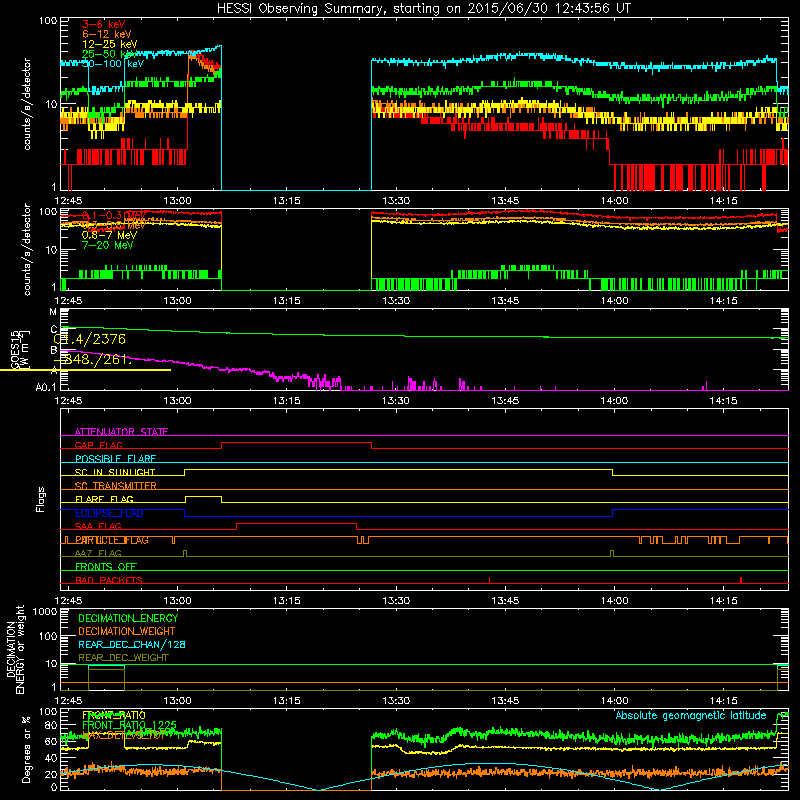This screenshot has width=800, height=800.
Task: Select the yellow 12-25 keV legend label
Action: click(110, 44)
